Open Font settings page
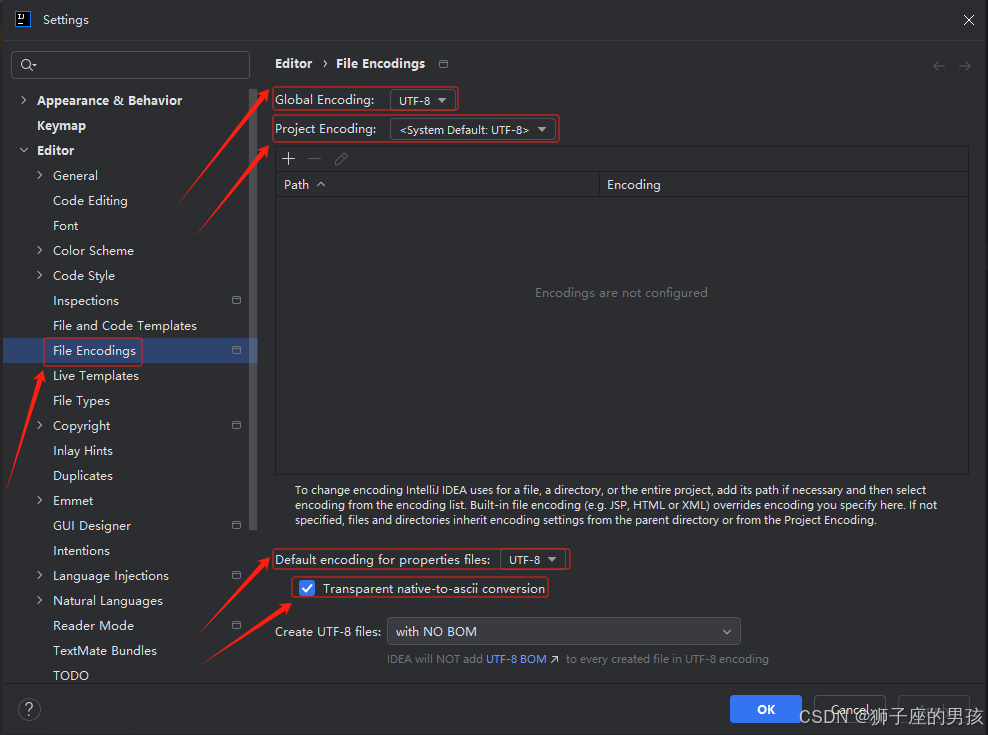The image size is (988, 735). click(x=66, y=226)
